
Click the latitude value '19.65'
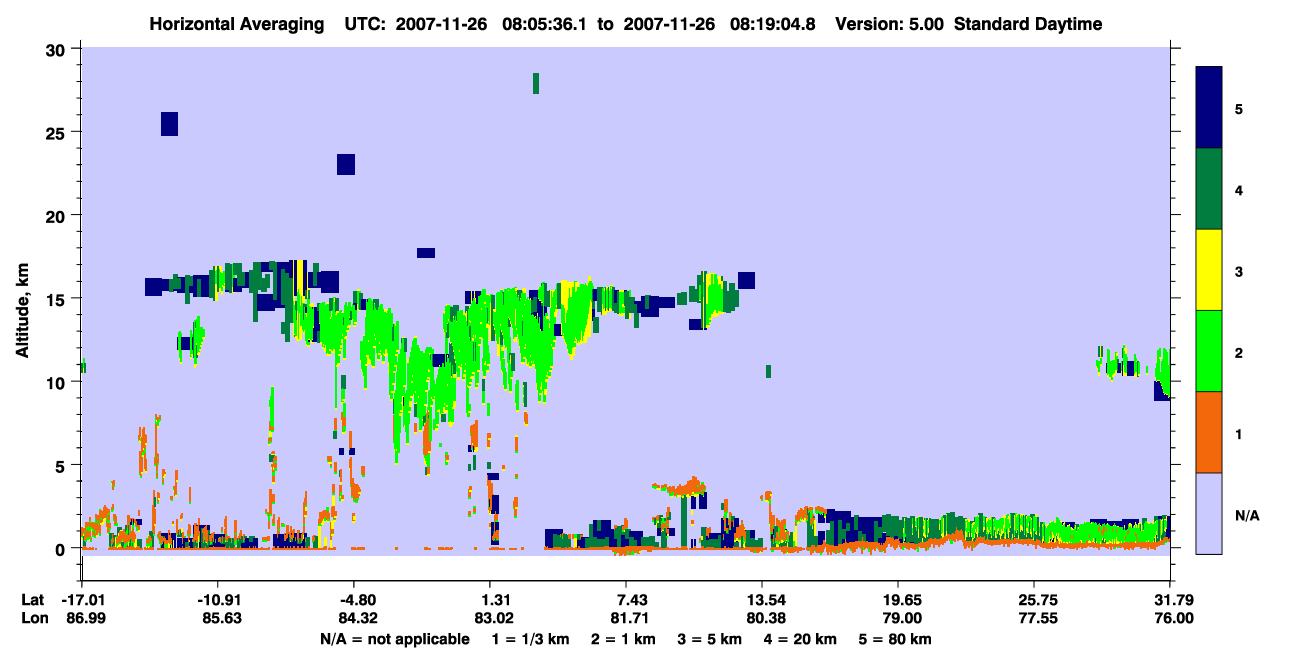[898, 600]
